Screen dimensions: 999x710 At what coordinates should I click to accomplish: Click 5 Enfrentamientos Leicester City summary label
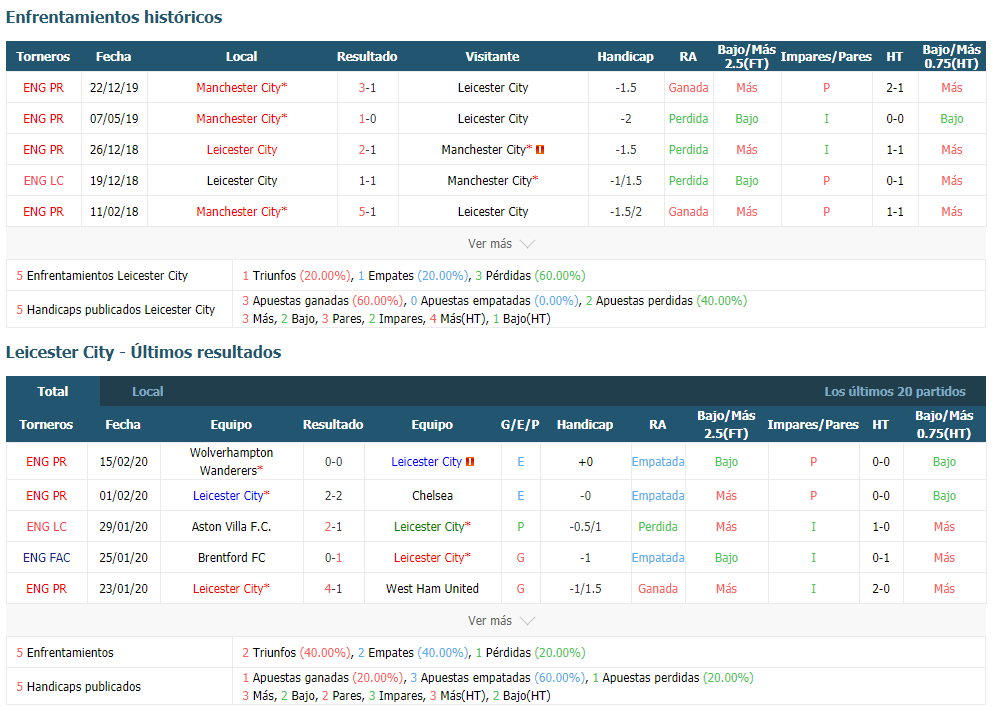pyautogui.click(x=102, y=276)
